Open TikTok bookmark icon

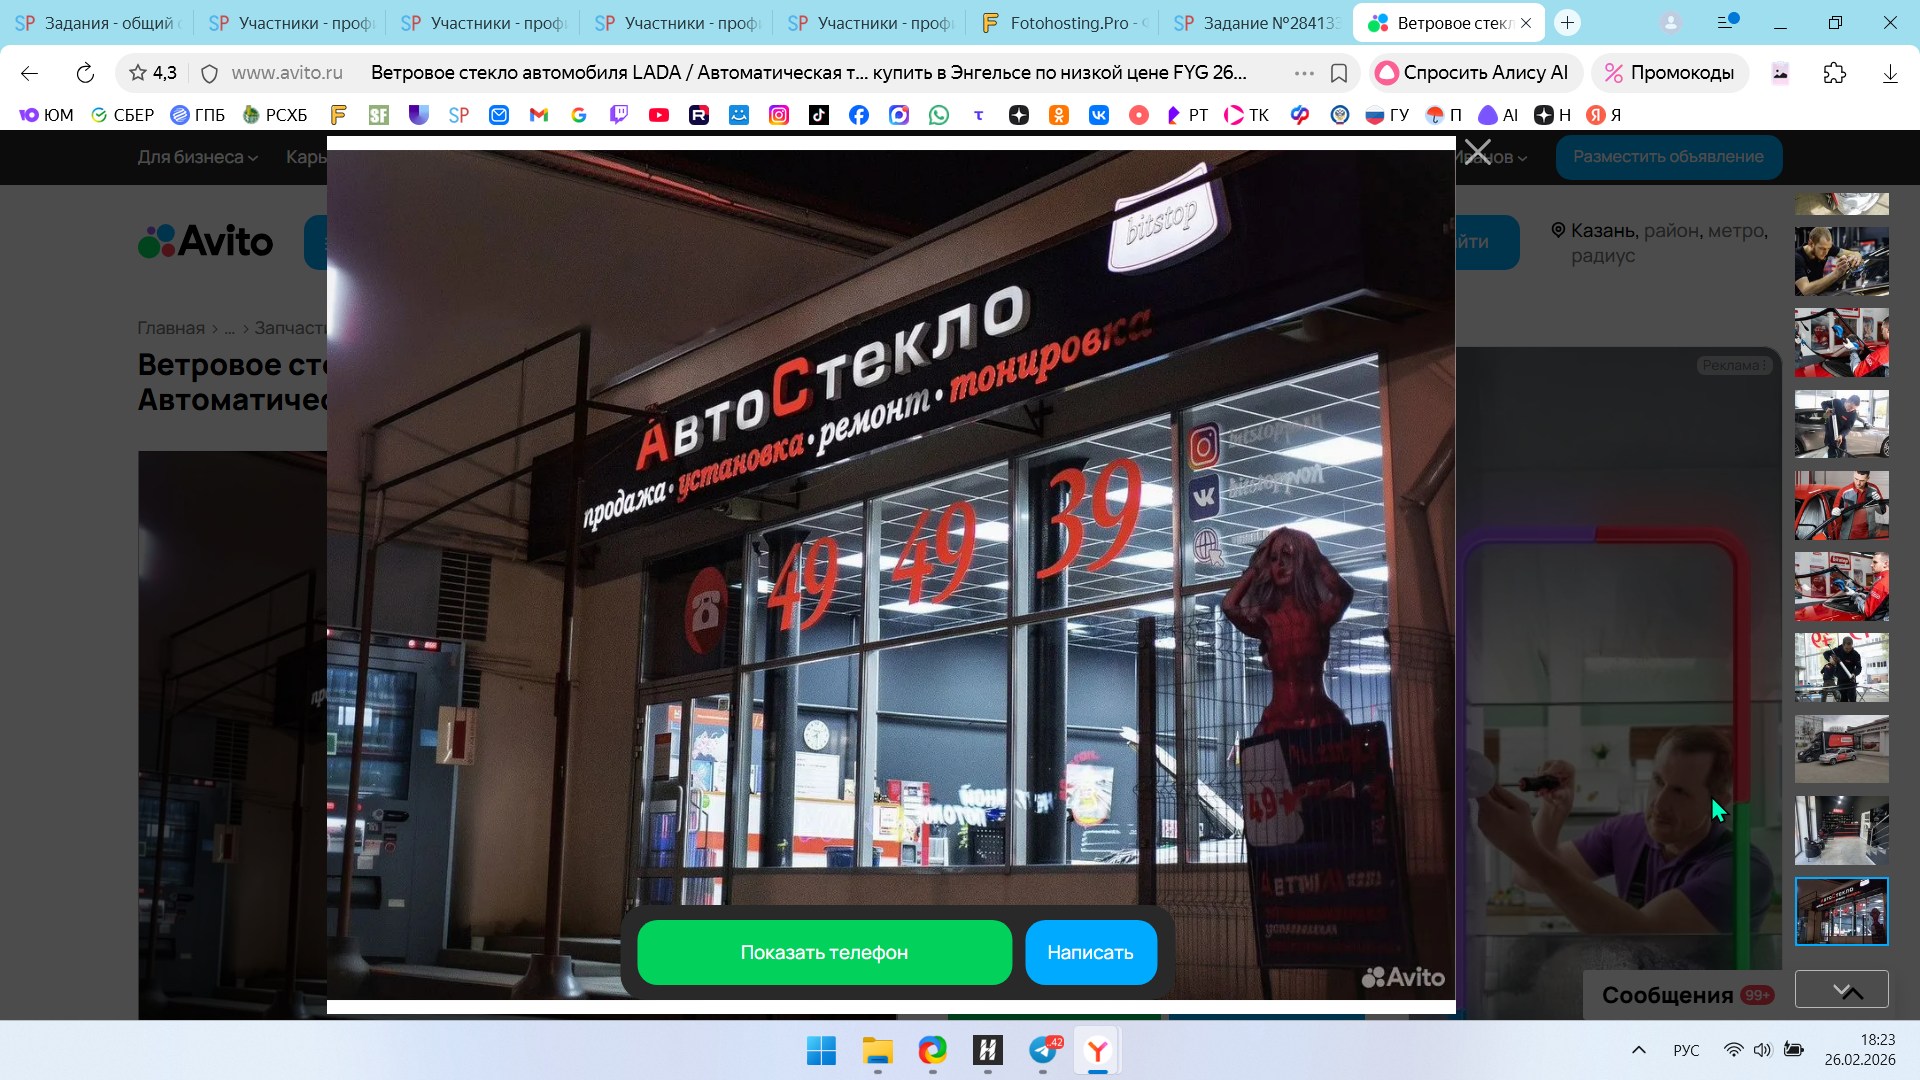click(818, 115)
